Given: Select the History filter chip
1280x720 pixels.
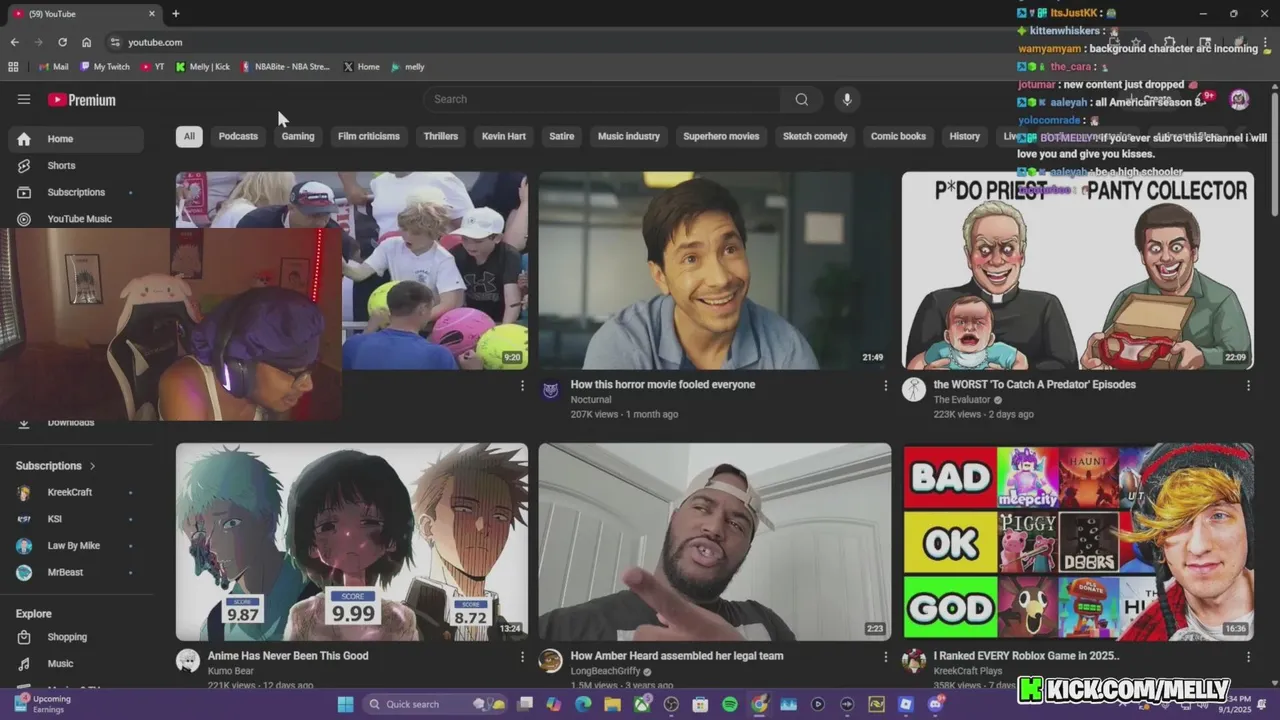Looking at the screenshot, I should coord(965,136).
